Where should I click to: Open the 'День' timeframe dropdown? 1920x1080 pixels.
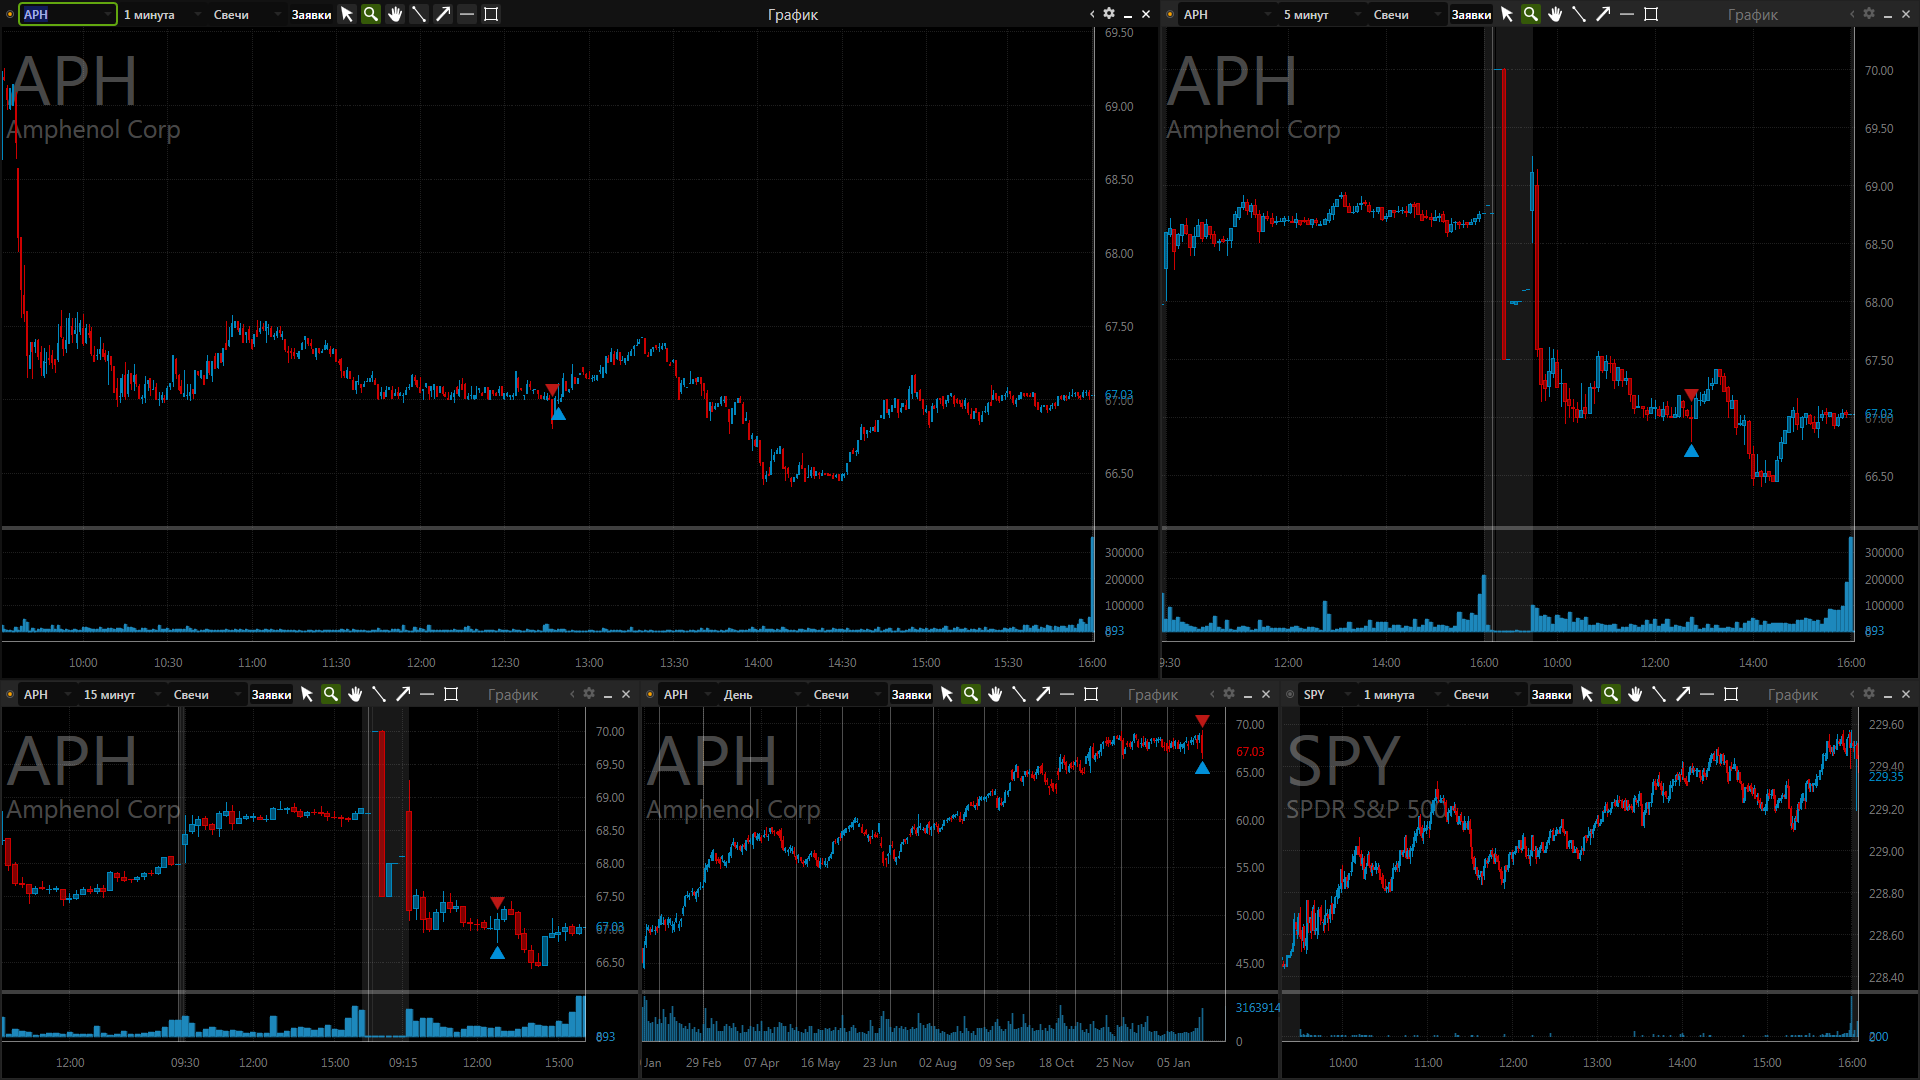(762, 694)
